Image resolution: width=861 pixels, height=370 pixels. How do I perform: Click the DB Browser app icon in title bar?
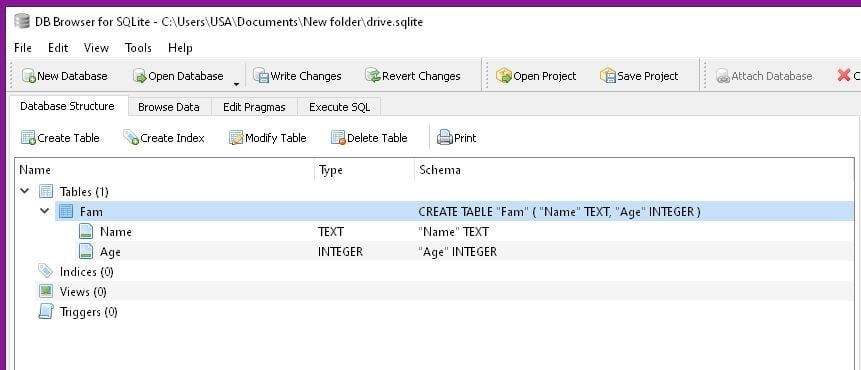tap(22, 21)
